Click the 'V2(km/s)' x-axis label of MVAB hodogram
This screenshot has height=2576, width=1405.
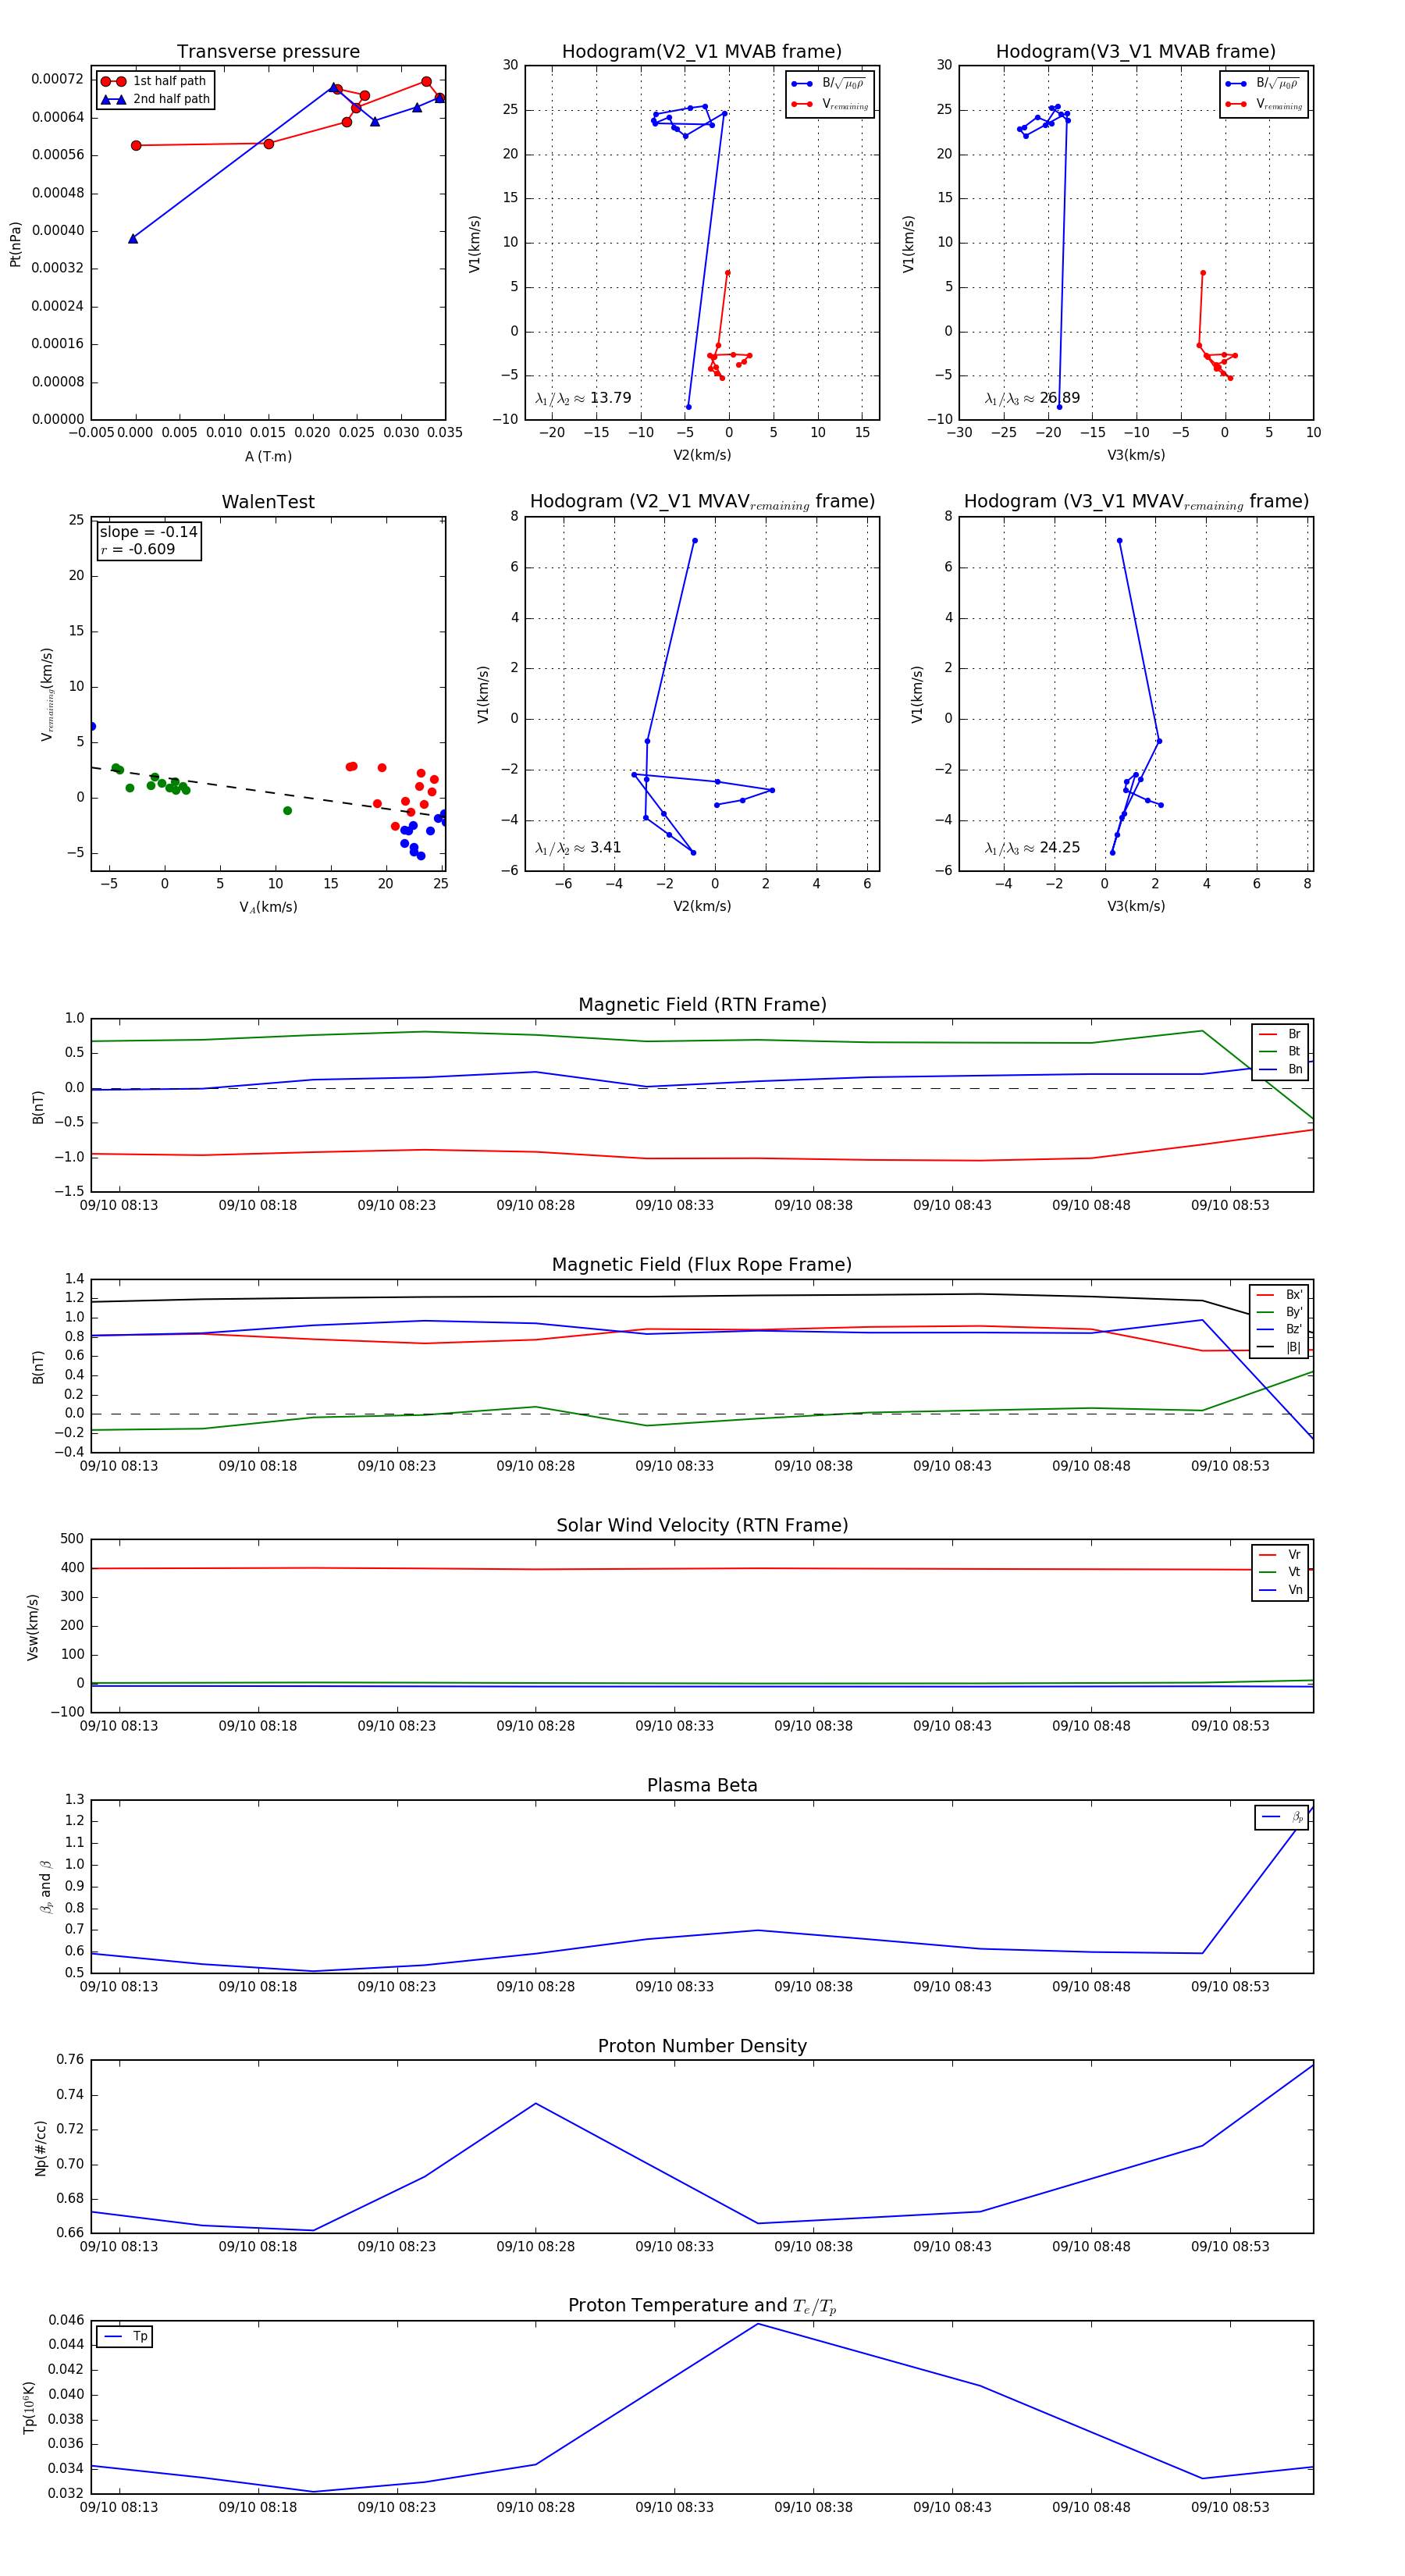click(x=702, y=456)
